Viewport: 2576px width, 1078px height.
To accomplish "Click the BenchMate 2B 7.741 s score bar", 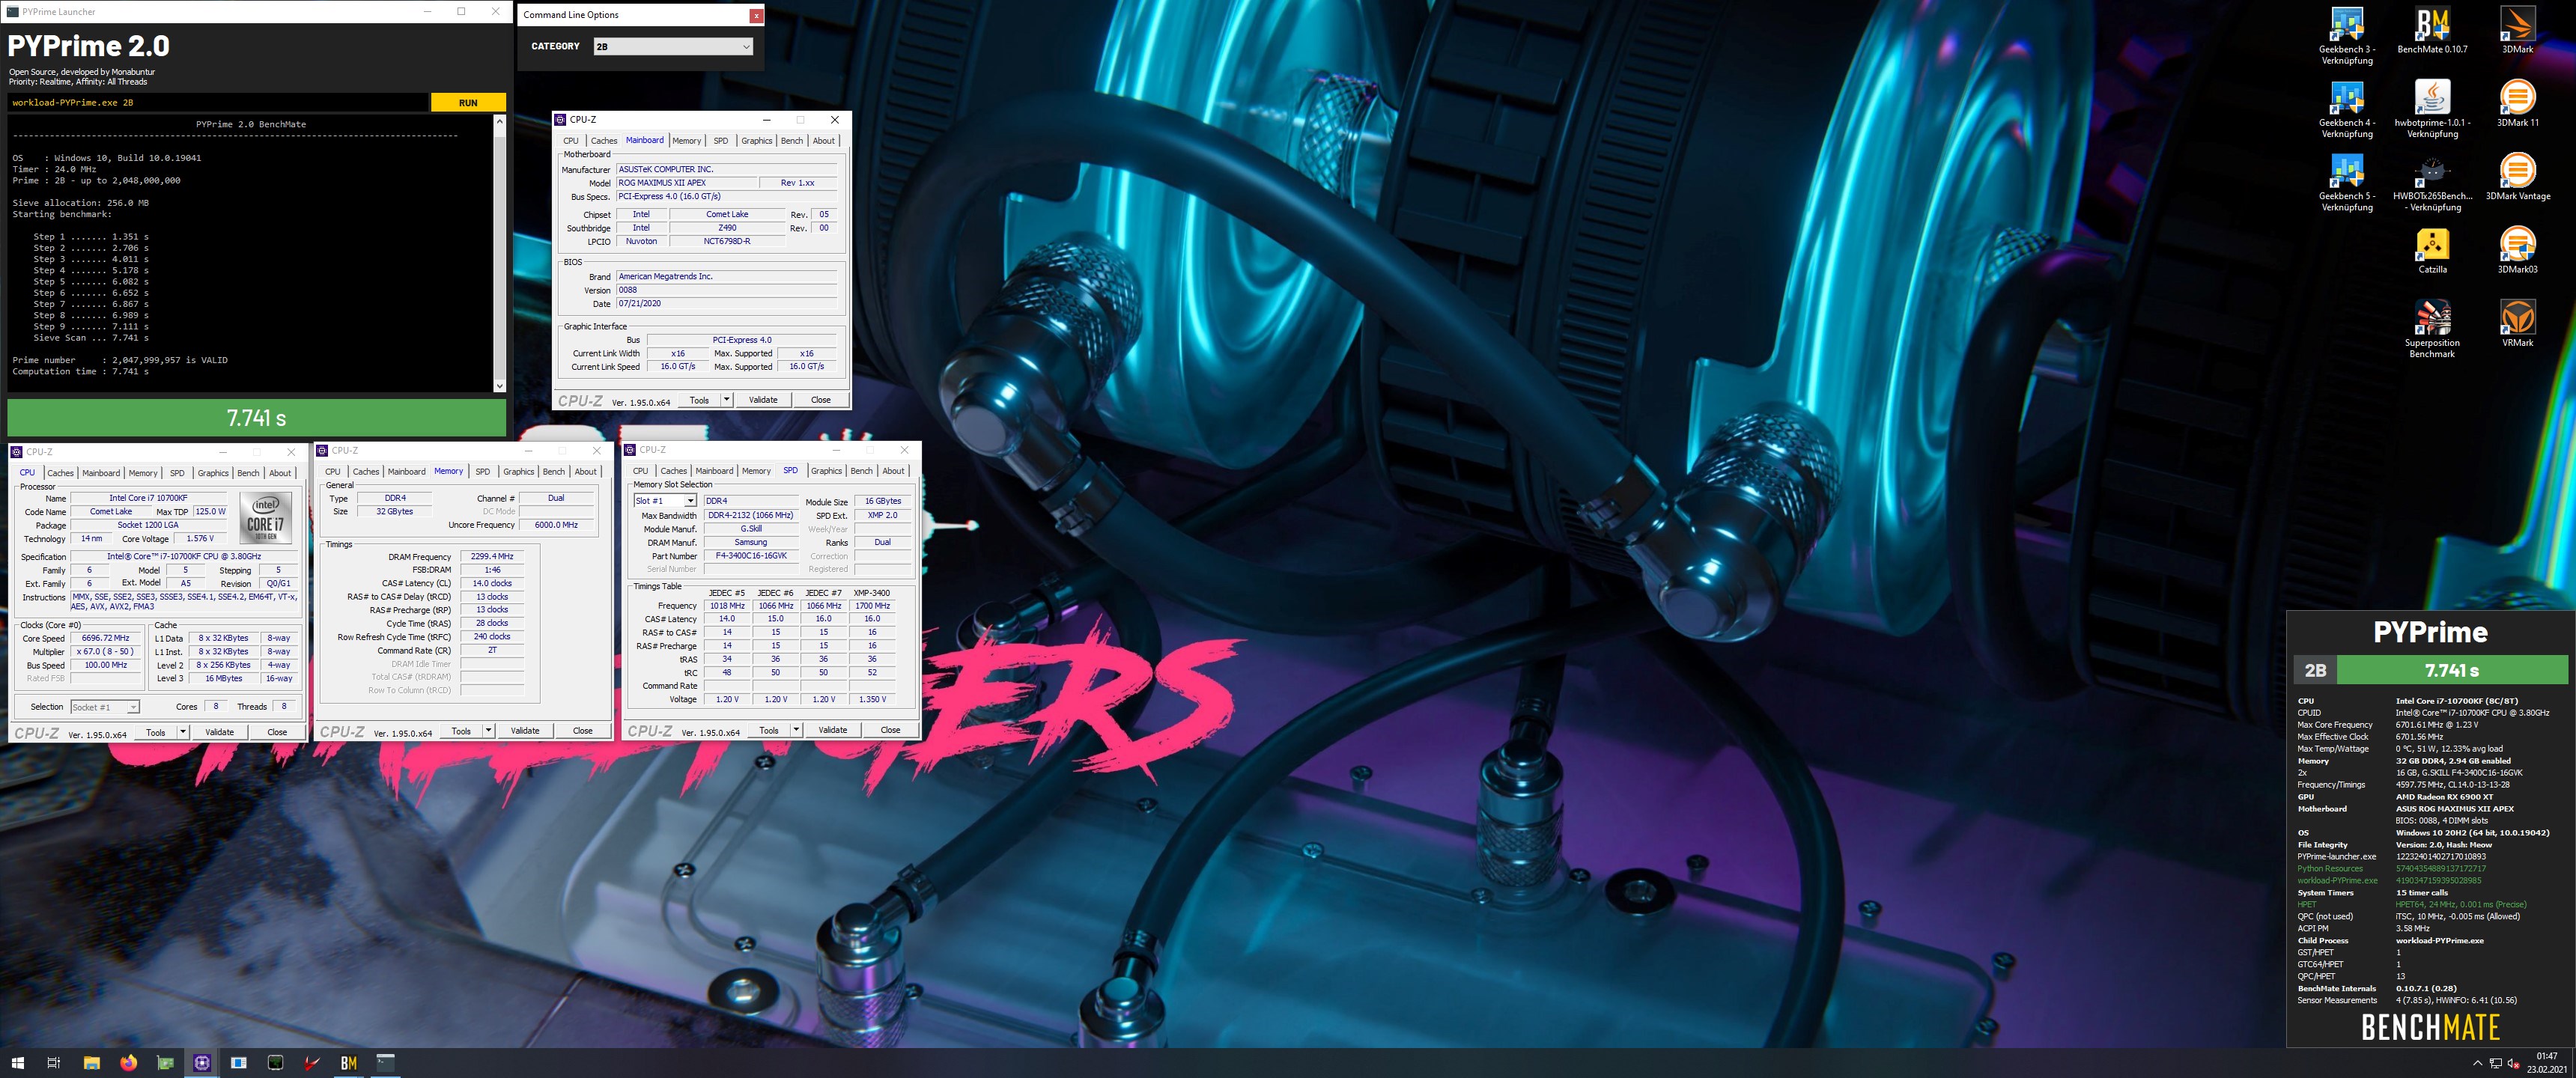I will (x=2430, y=671).
